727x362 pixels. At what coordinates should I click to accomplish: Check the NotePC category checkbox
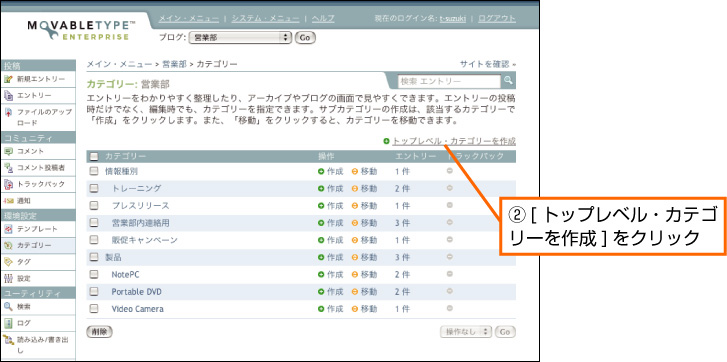tap(94, 274)
